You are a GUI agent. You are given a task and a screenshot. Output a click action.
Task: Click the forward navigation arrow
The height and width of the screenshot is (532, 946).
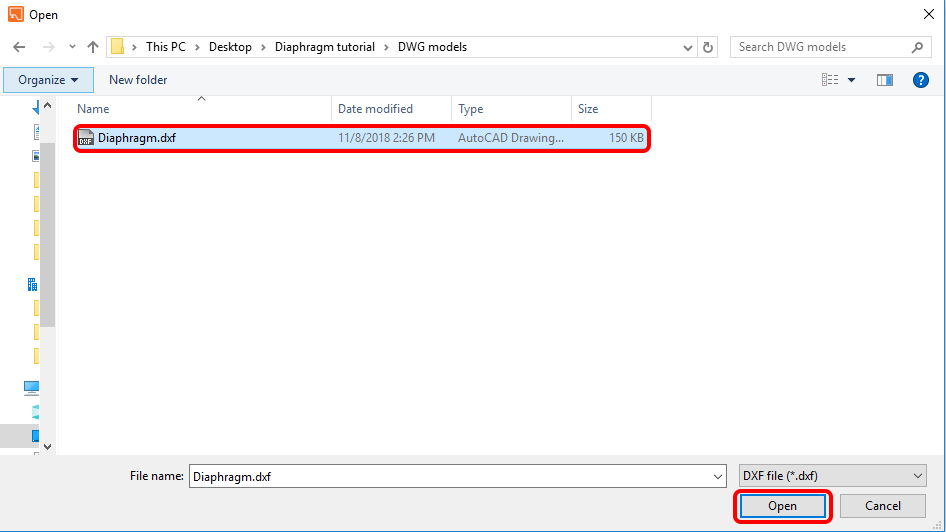pos(48,47)
